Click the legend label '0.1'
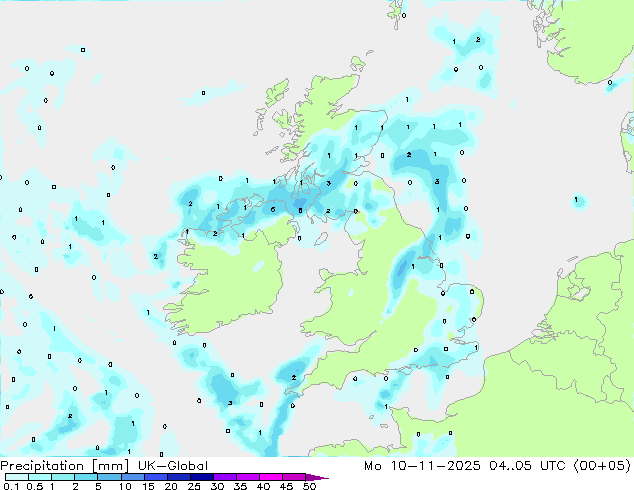Screen dimensions: 634x490 [12, 486]
